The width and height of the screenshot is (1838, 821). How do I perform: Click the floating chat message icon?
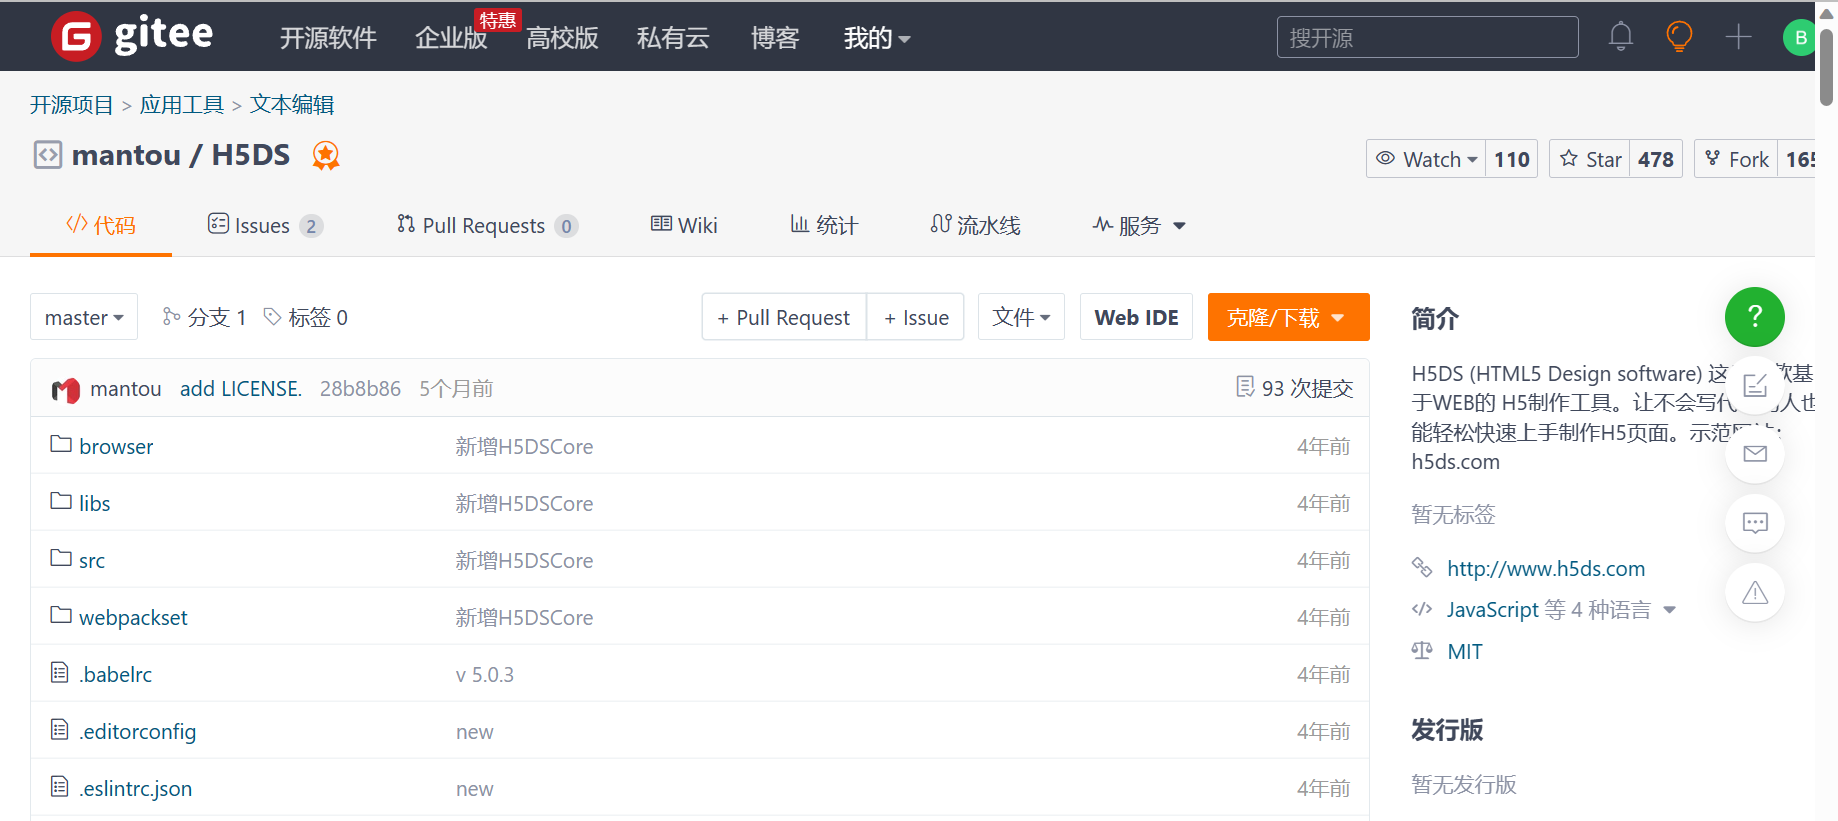coord(1755,523)
